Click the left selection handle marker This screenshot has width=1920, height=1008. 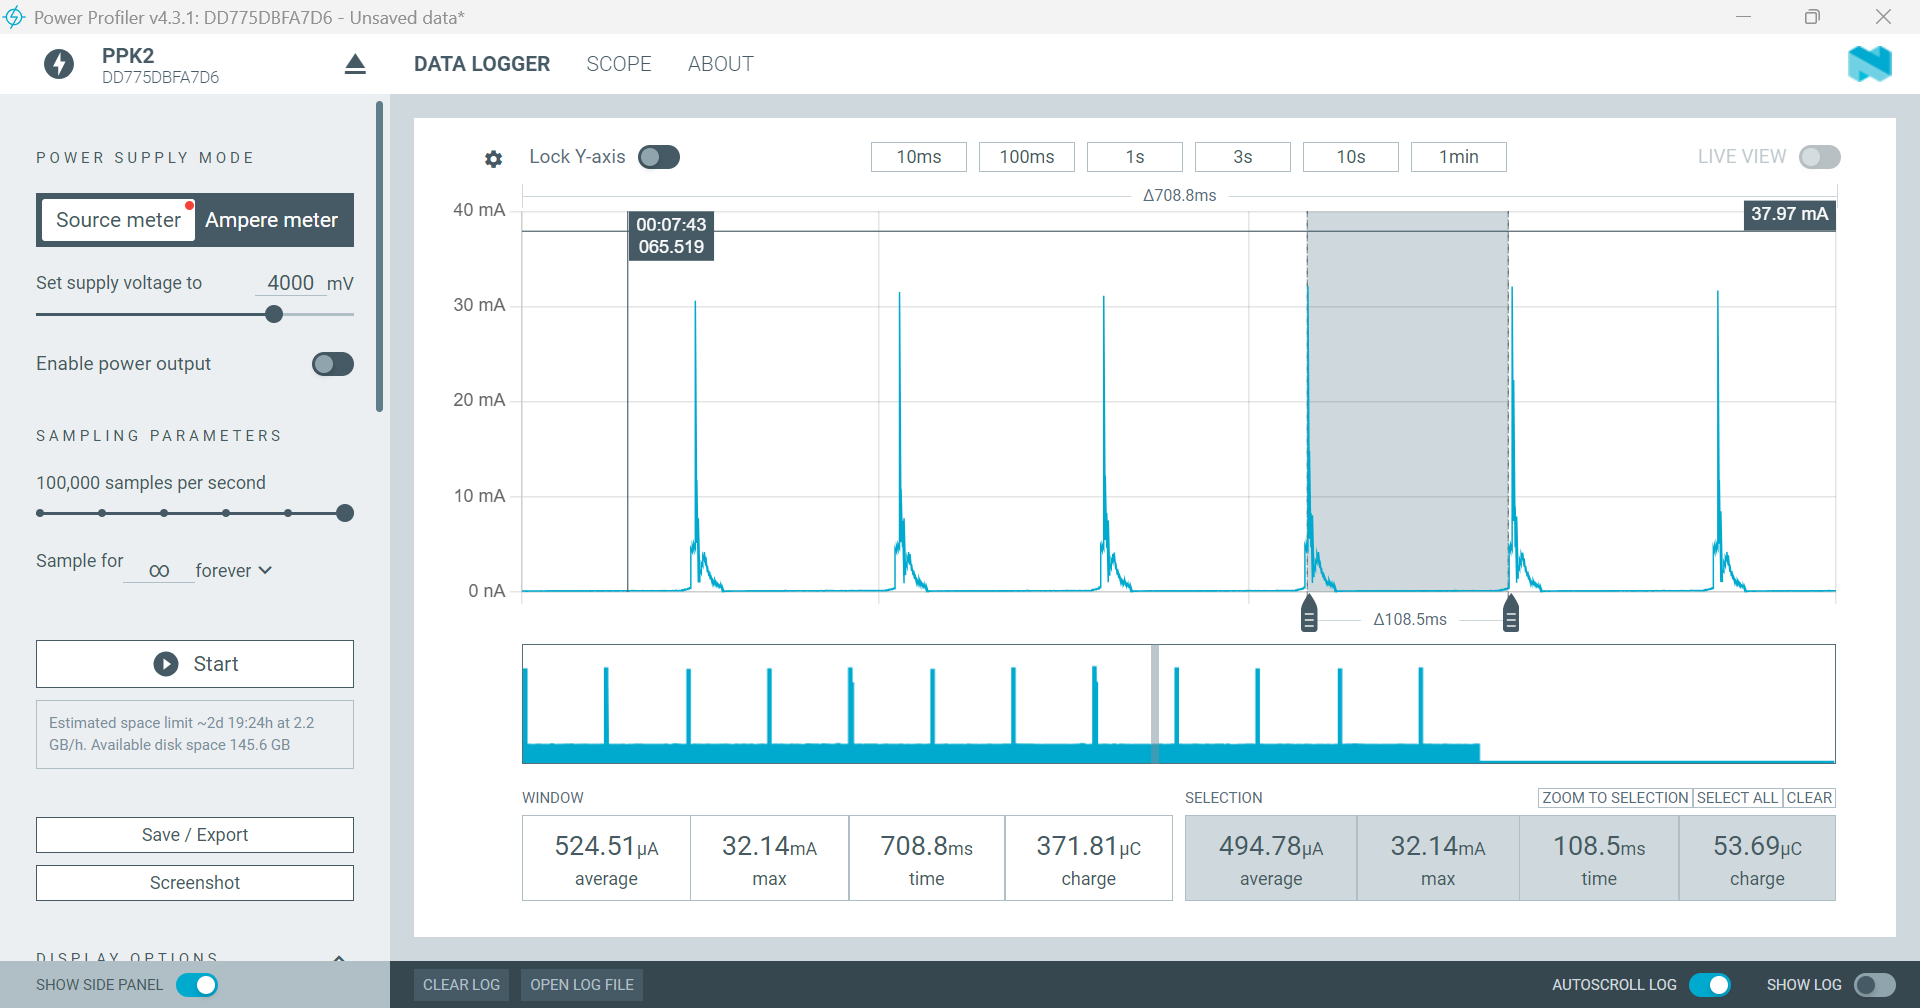pos(1309,614)
